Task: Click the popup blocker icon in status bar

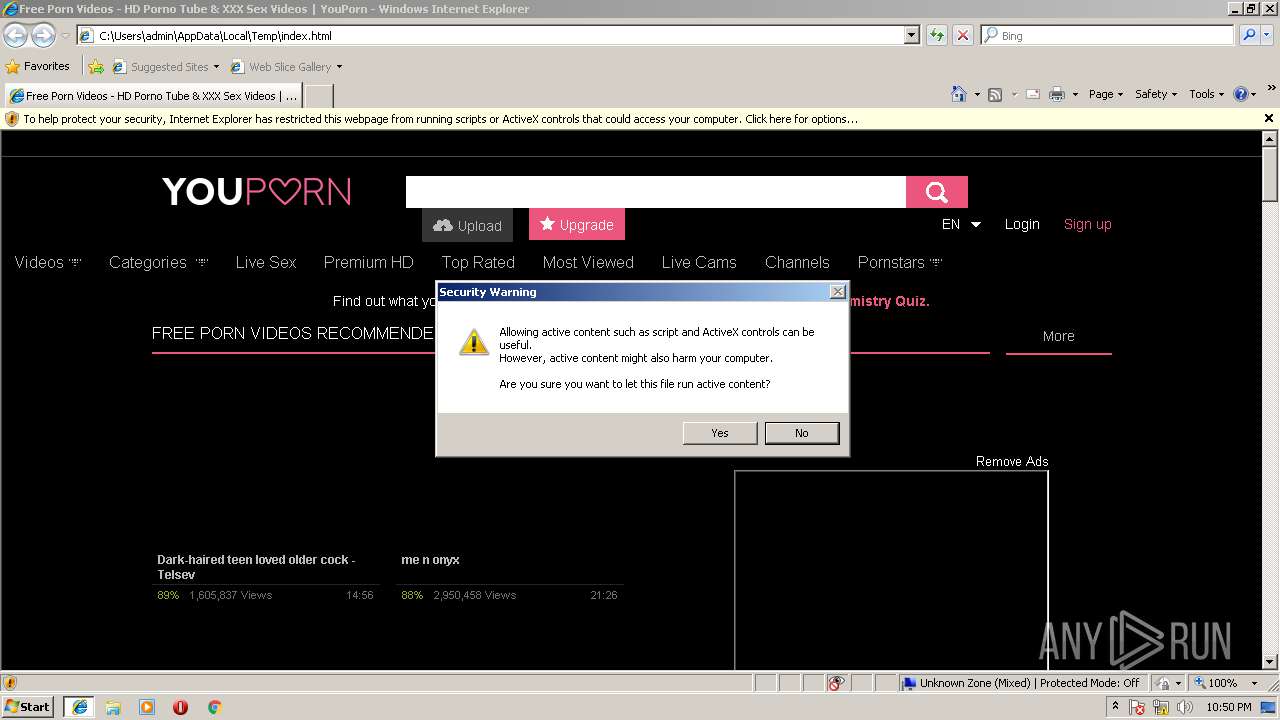Action: pos(836,683)
